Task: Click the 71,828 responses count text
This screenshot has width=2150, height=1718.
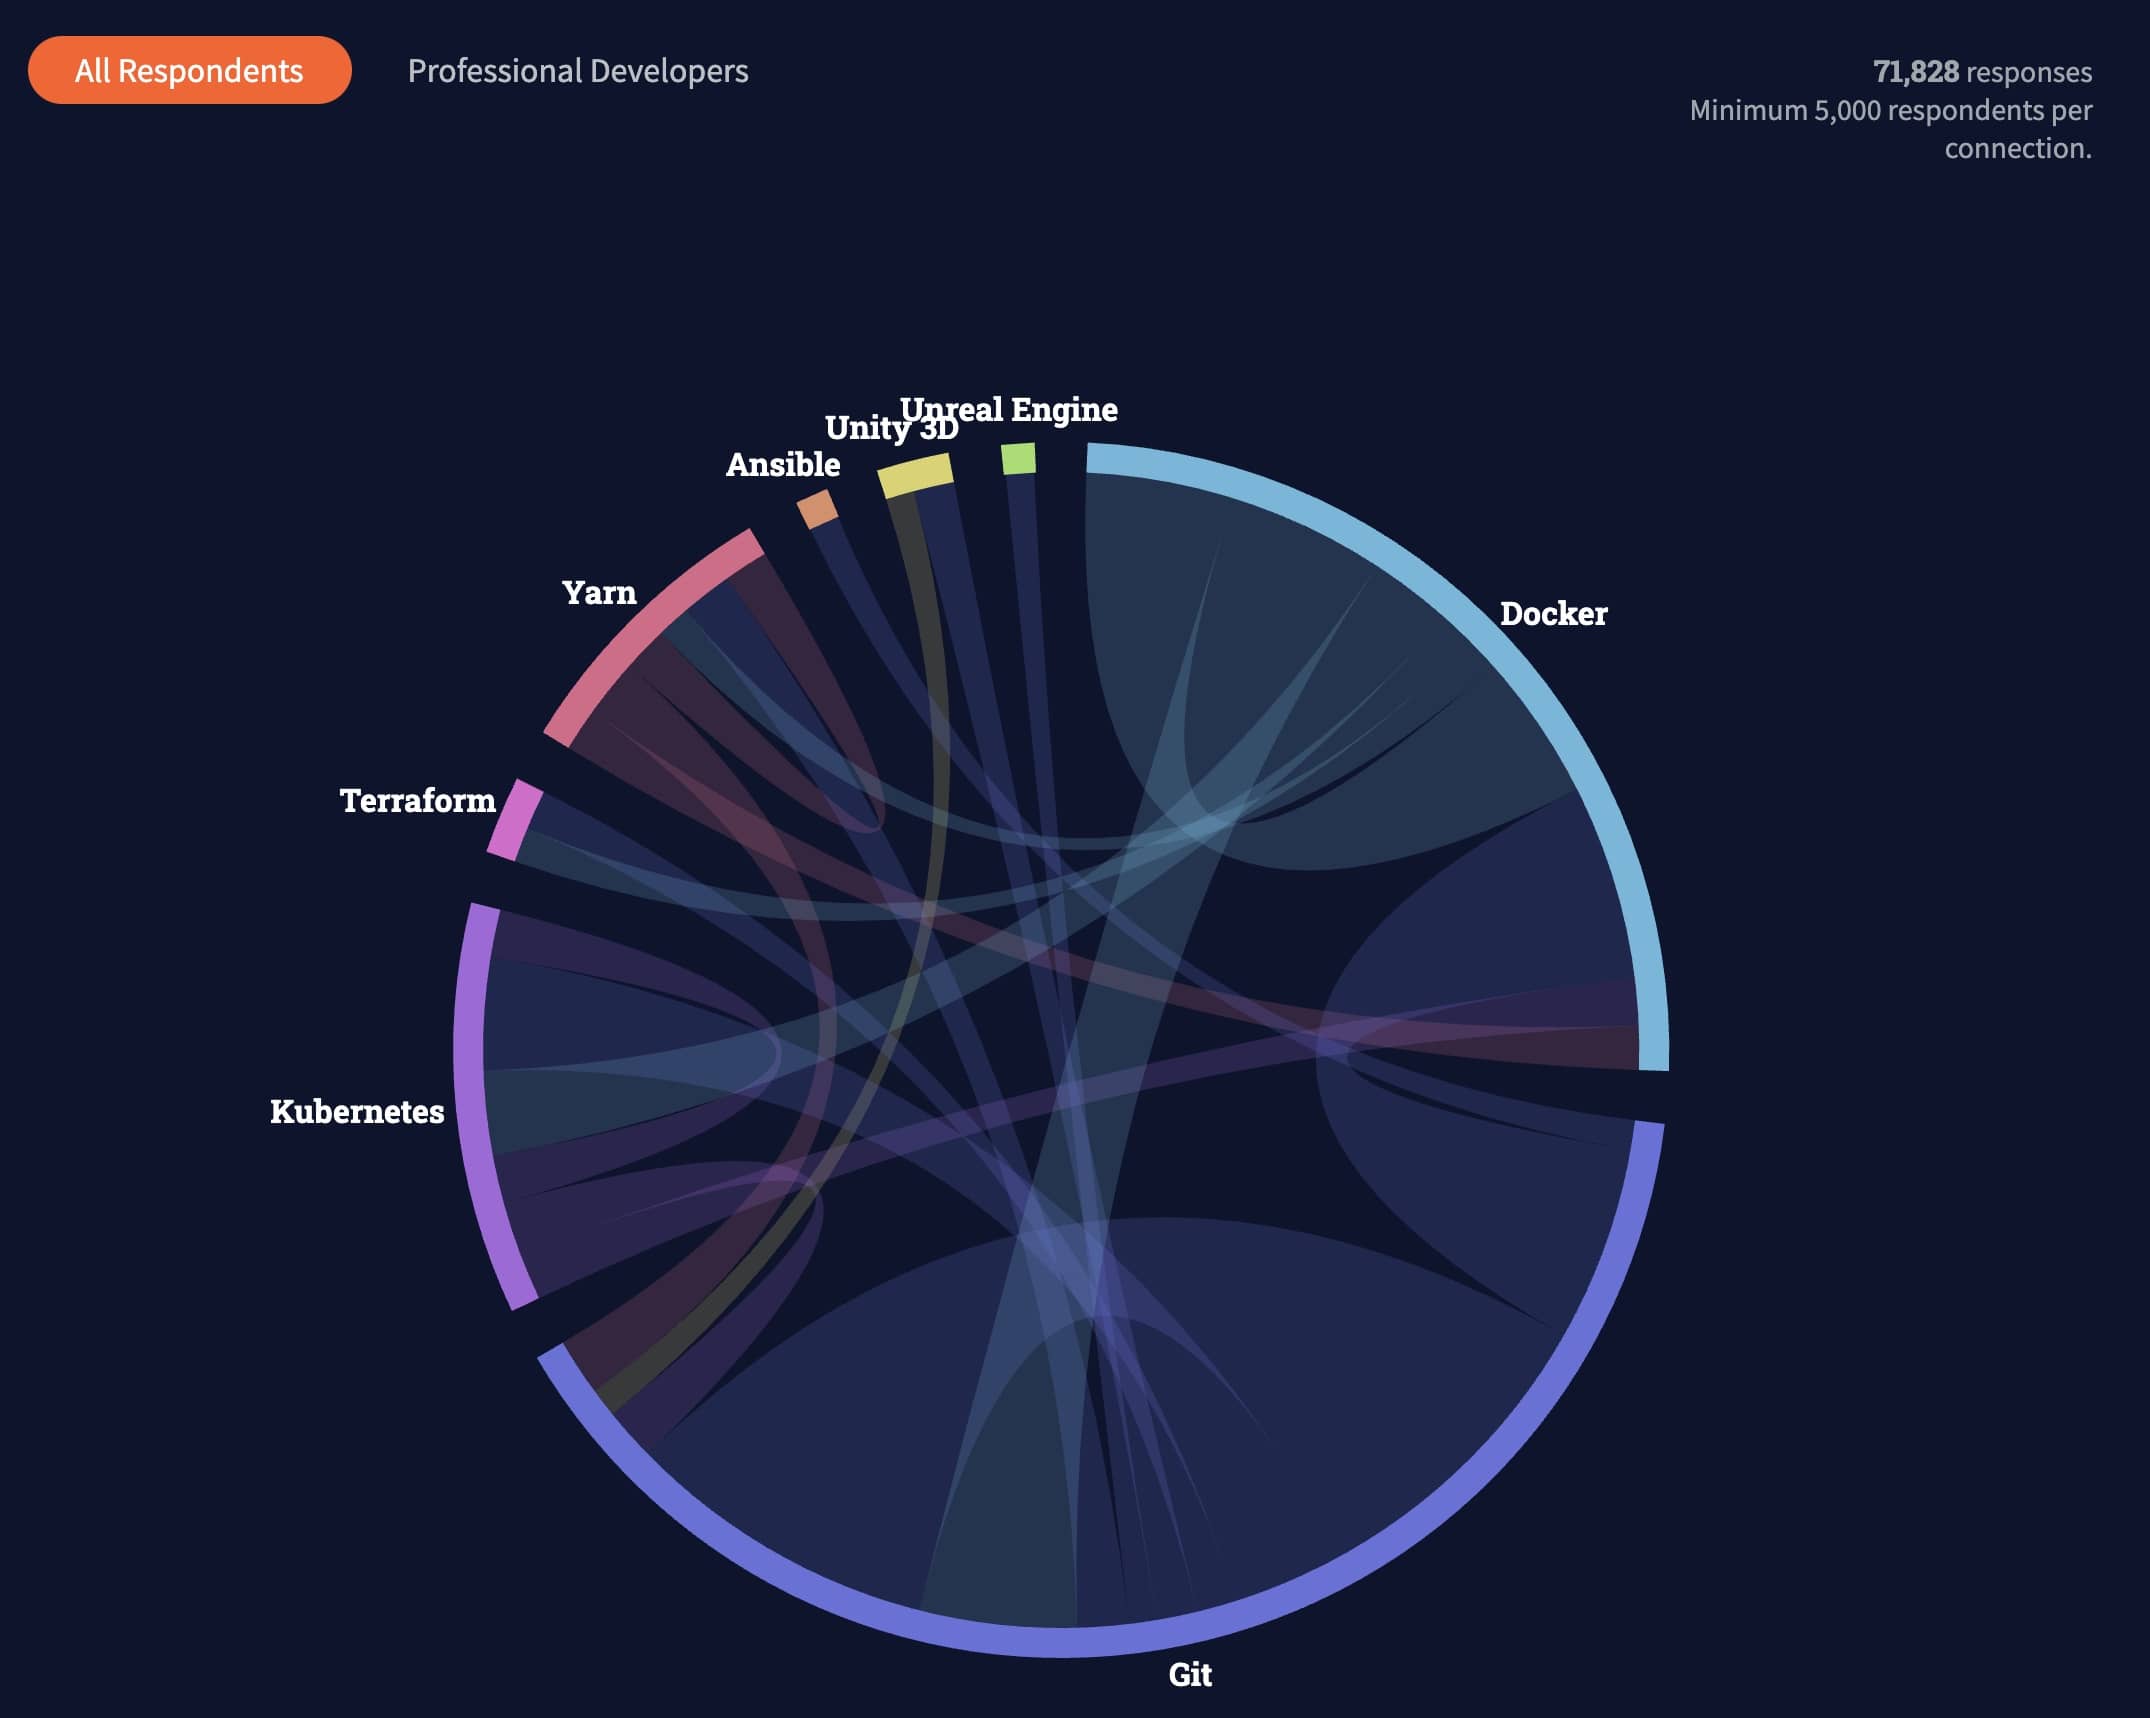Action: coord(1981,72)
